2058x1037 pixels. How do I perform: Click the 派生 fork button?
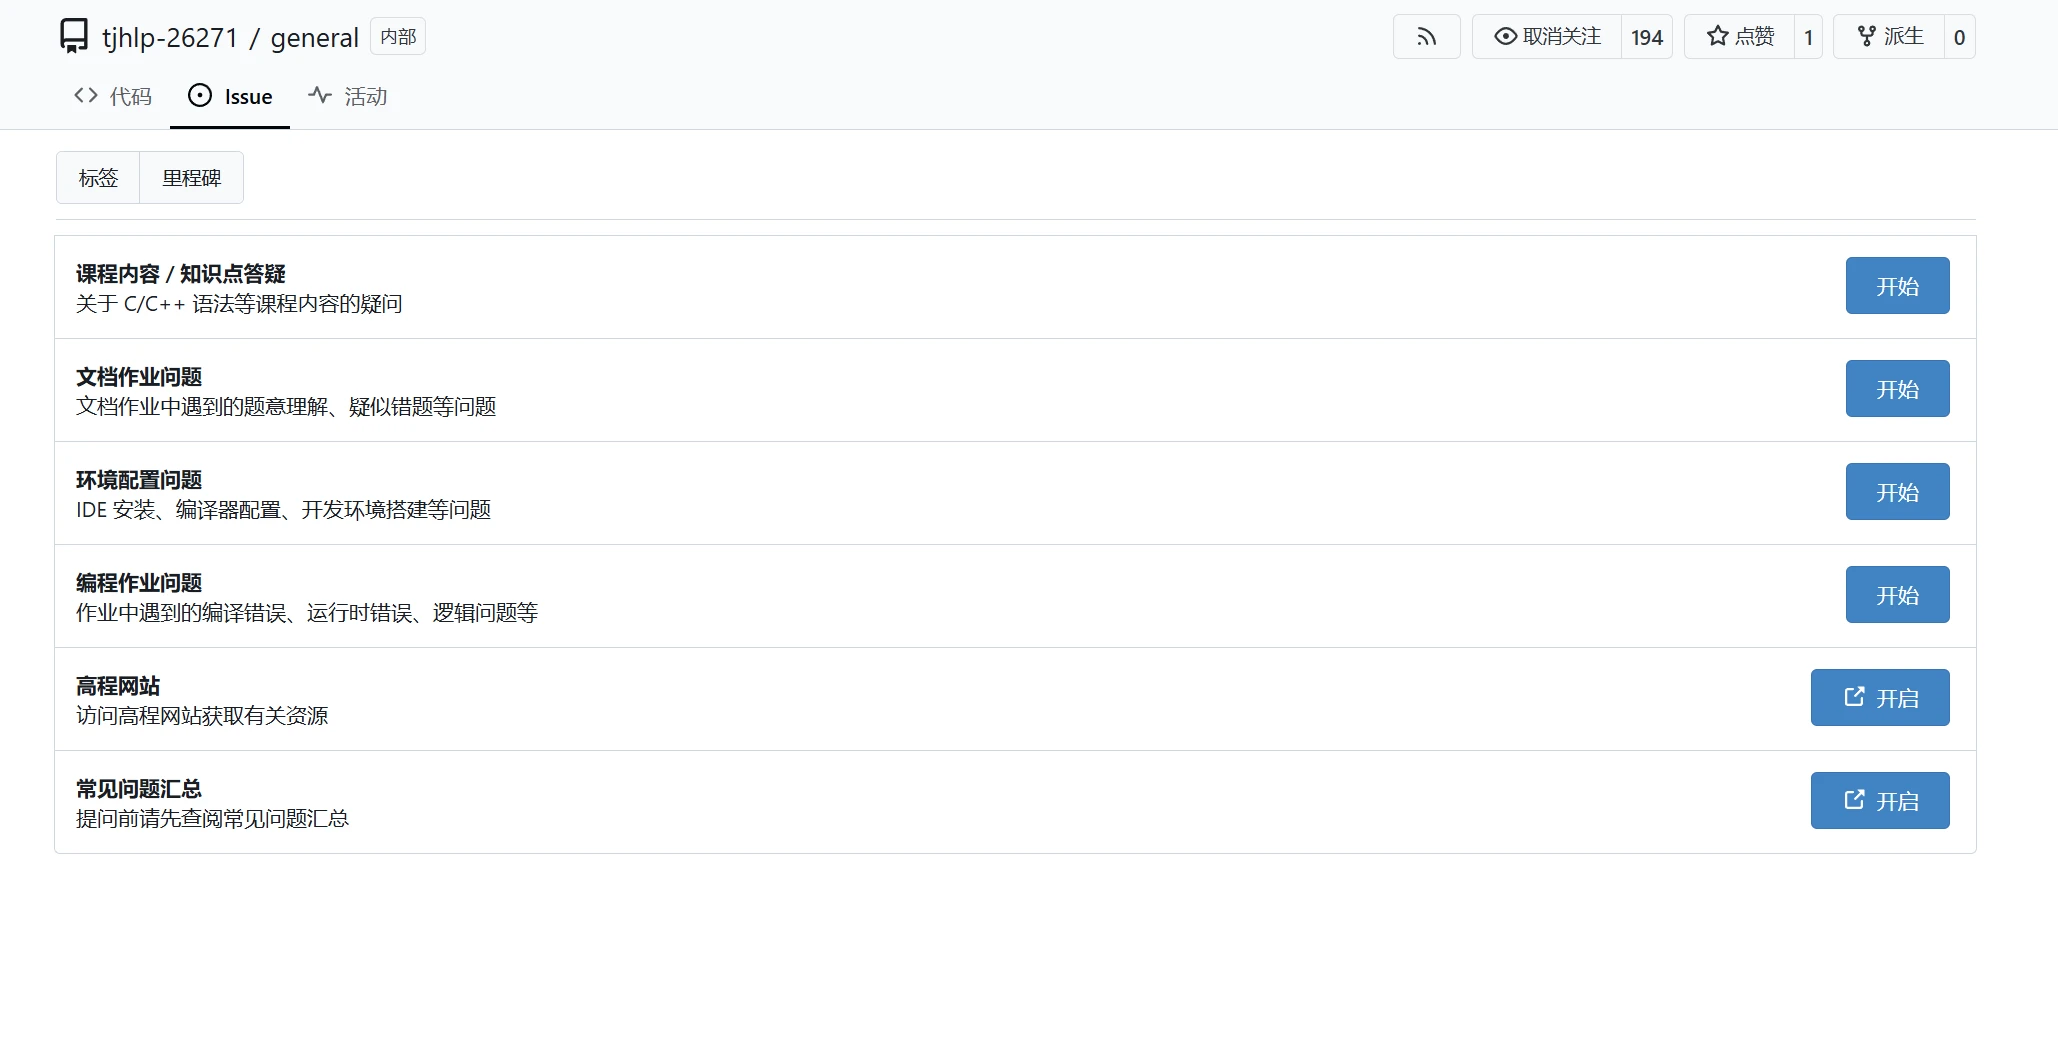pos(1890,37)
